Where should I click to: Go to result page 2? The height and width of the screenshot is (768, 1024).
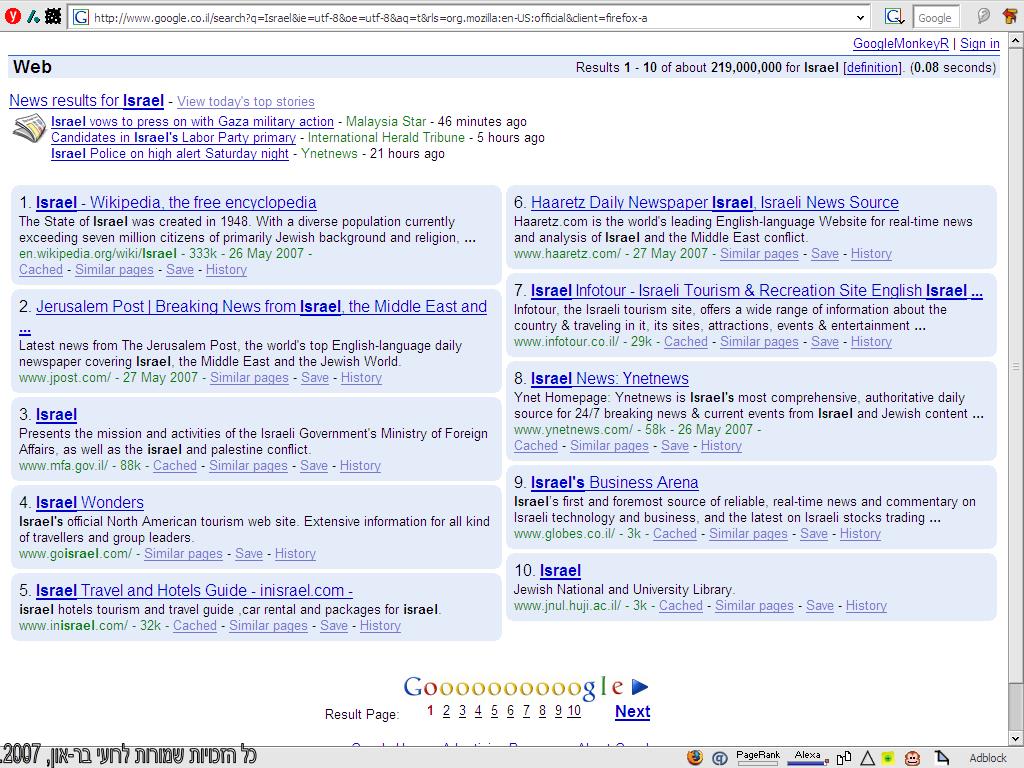coord(446,711)
